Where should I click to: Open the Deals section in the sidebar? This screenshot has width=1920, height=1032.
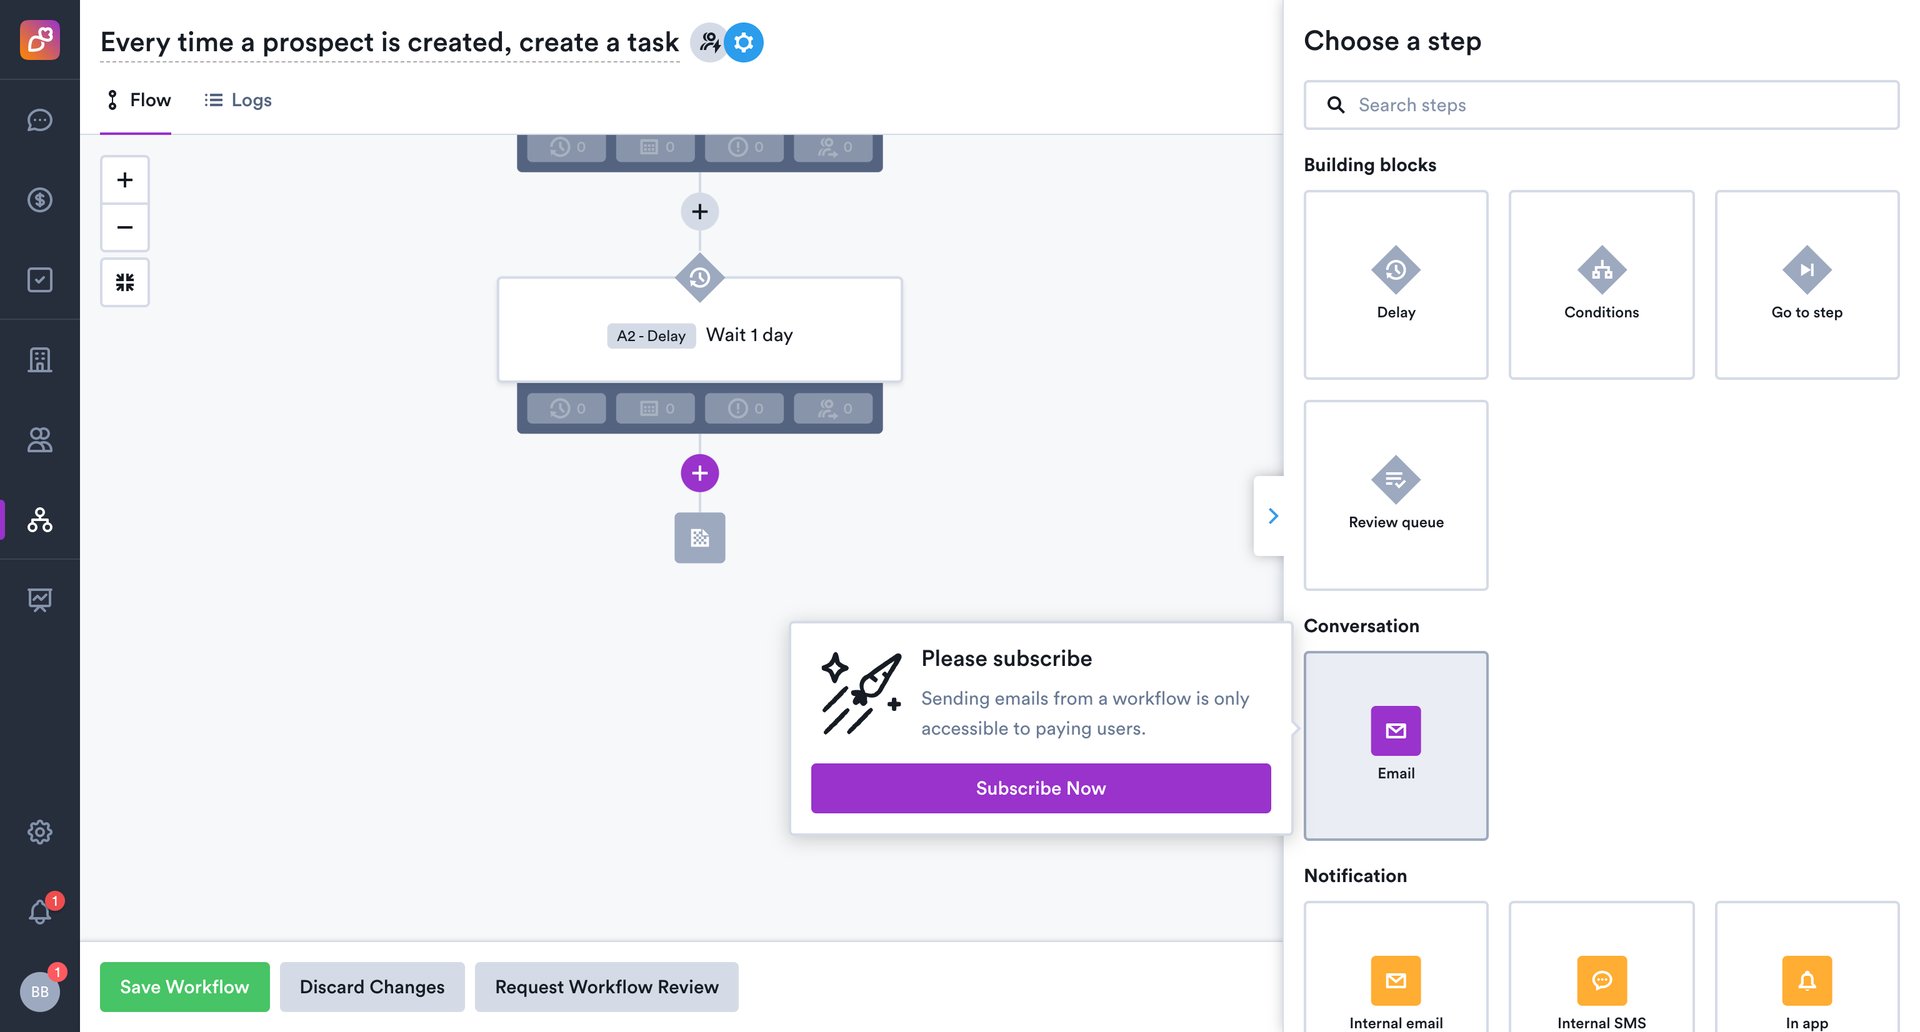pyautogui.click(x=40, y=200)
